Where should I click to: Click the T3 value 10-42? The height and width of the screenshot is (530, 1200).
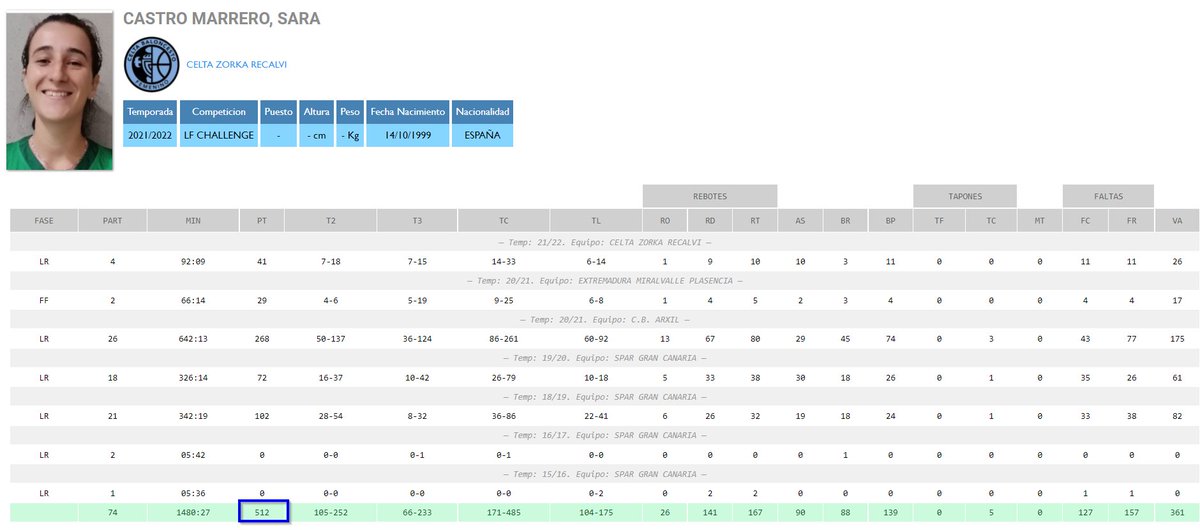[415, 378]
